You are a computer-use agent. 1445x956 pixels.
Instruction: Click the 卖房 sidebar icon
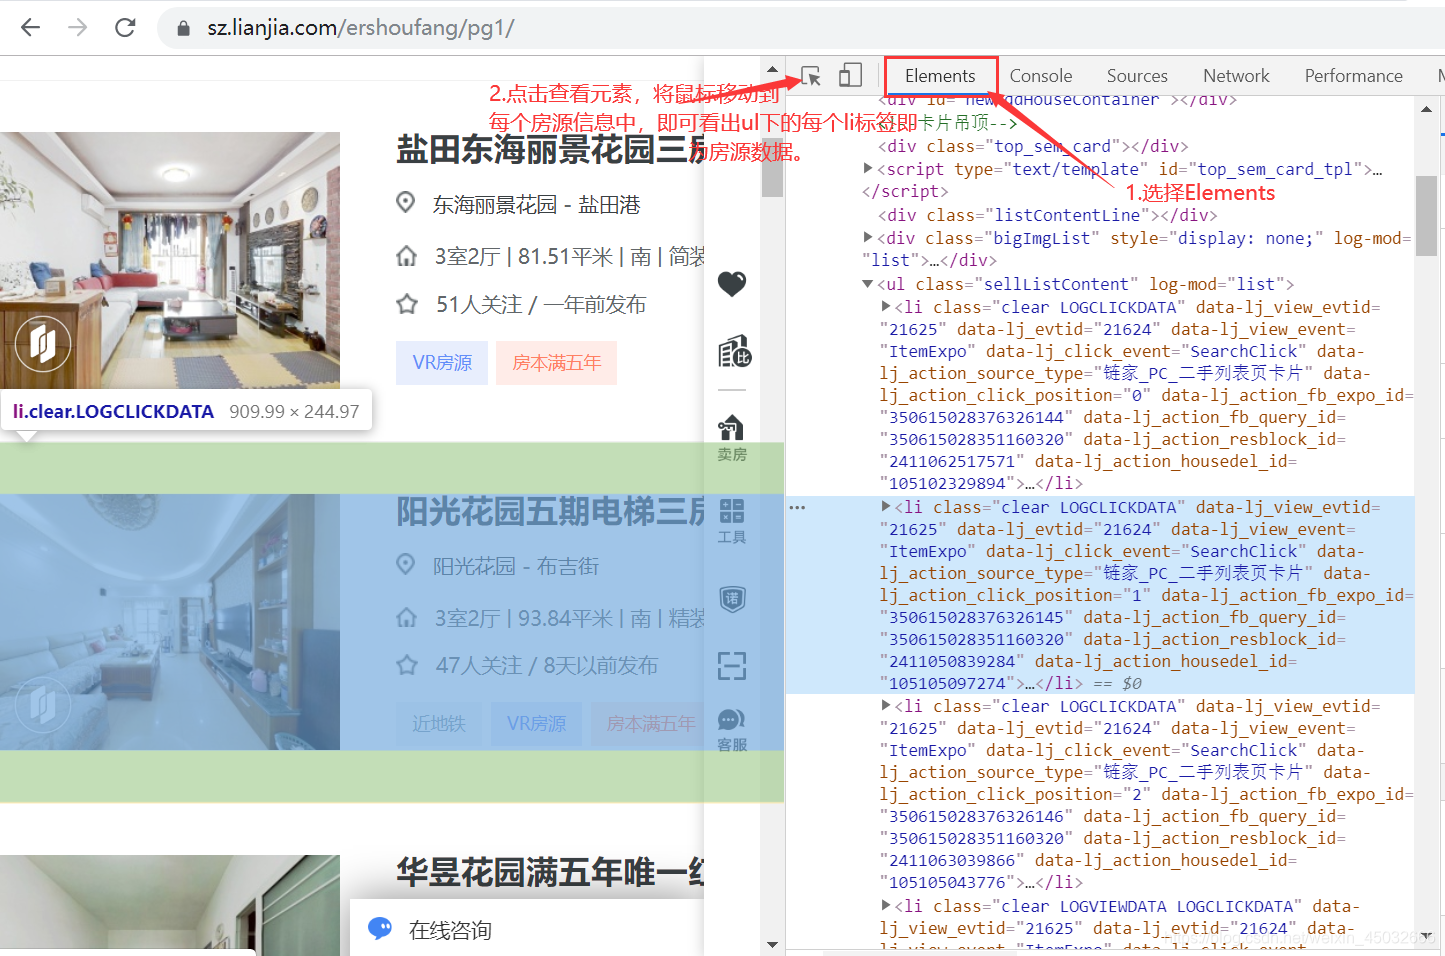click(x=732, y=438)
